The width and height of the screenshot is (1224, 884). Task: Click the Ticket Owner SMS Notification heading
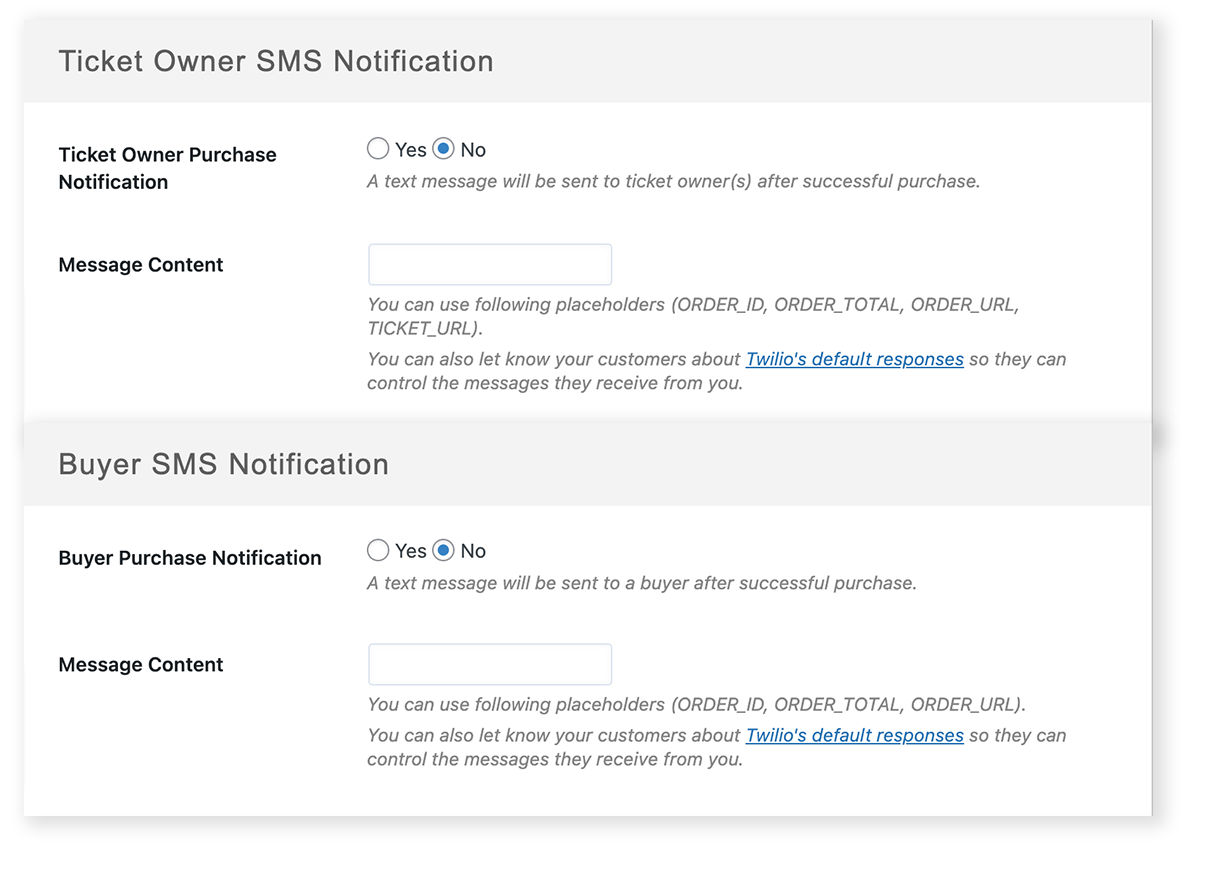pos(277,61)
